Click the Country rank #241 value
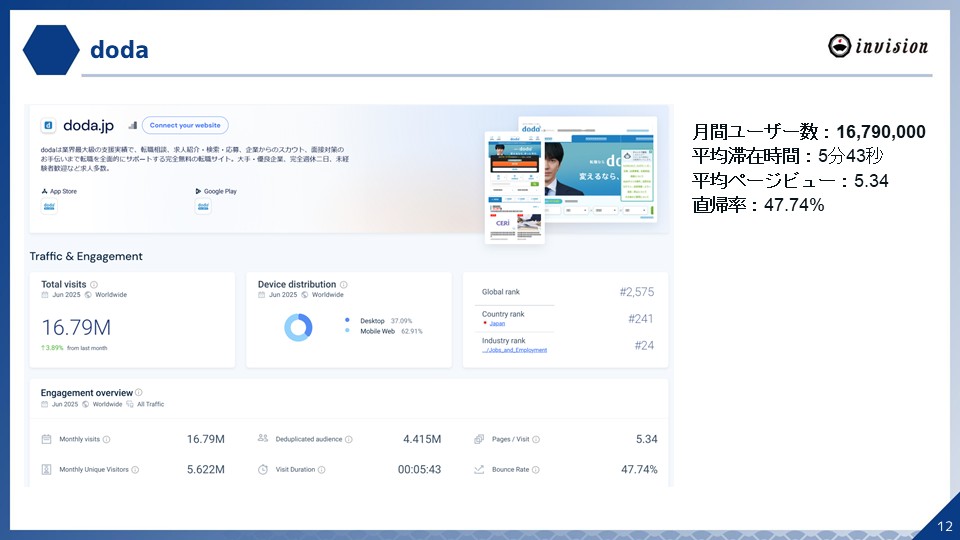960x540 pixels. [x=640, y=319]
